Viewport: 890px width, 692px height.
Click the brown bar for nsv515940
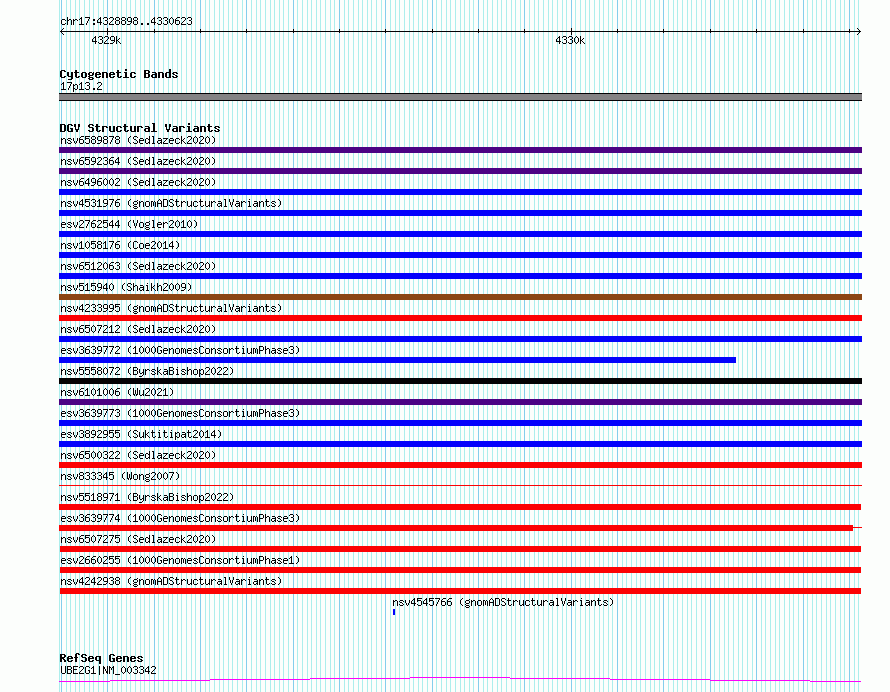(460, 297)
